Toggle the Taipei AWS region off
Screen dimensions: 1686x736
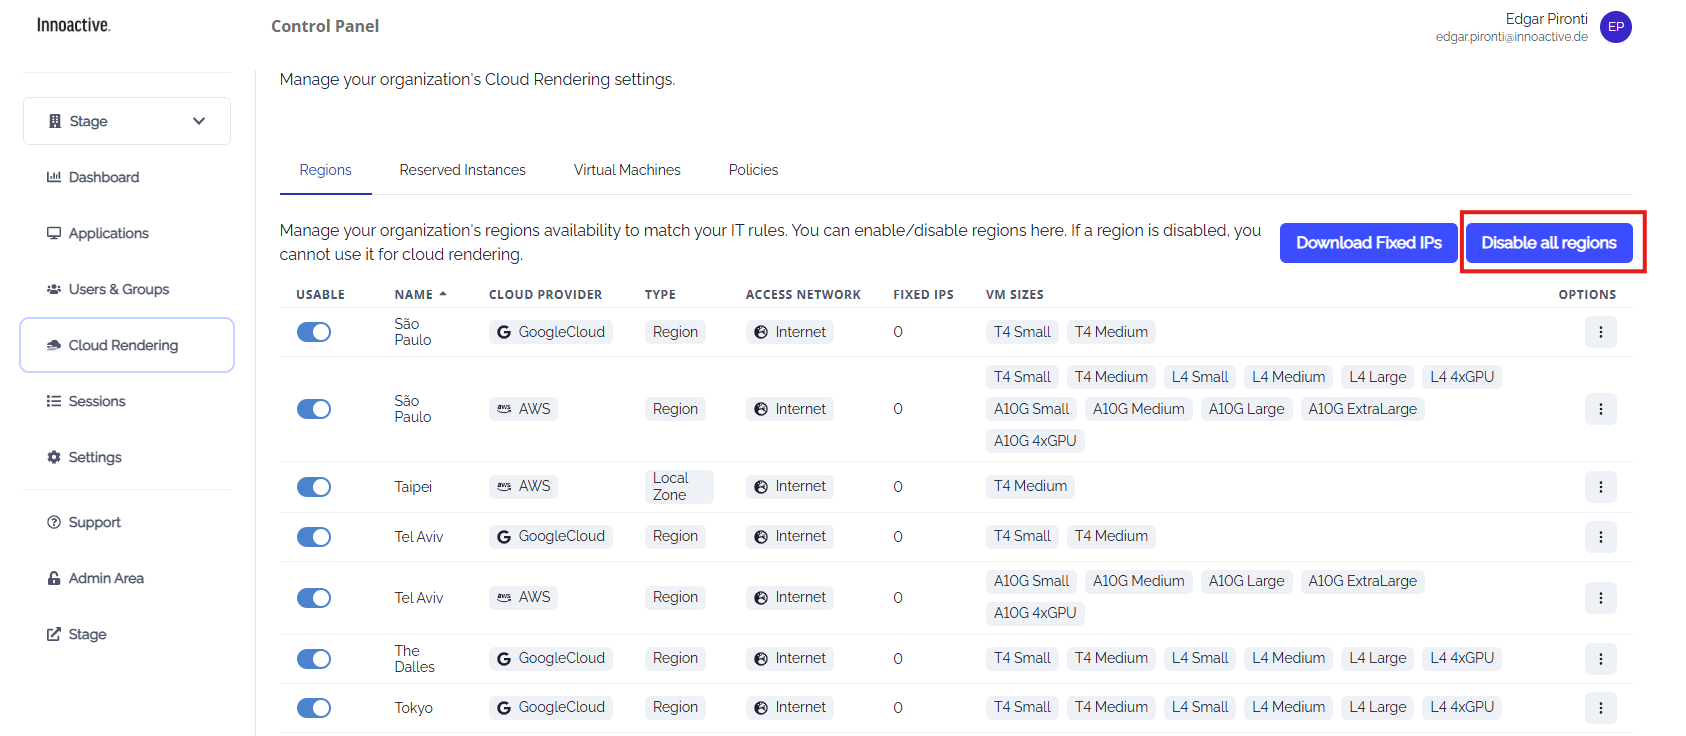pos(314,487)
